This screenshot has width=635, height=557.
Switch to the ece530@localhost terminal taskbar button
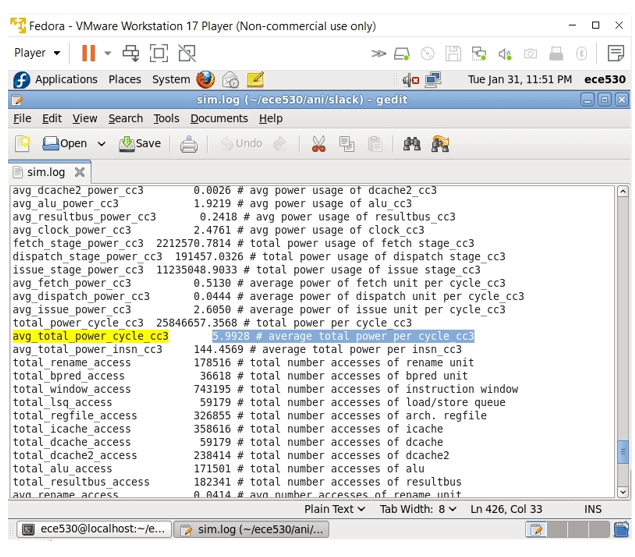(x=93, y=529)
